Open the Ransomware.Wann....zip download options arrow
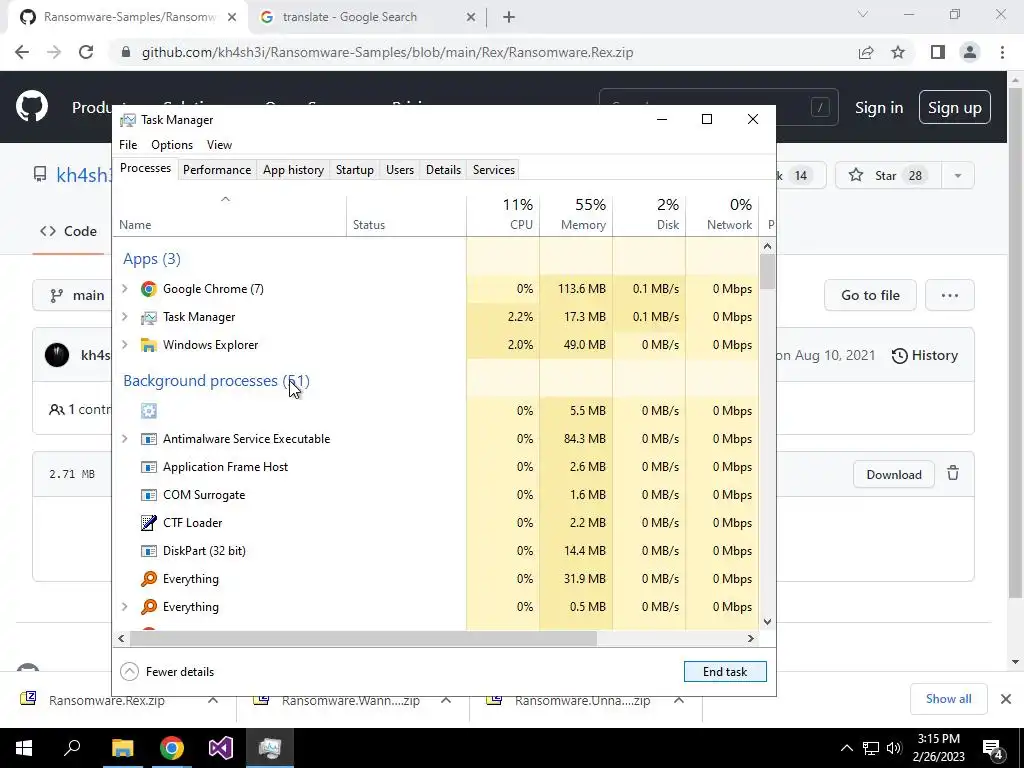Screen dimensions: 1024x768 446,700
